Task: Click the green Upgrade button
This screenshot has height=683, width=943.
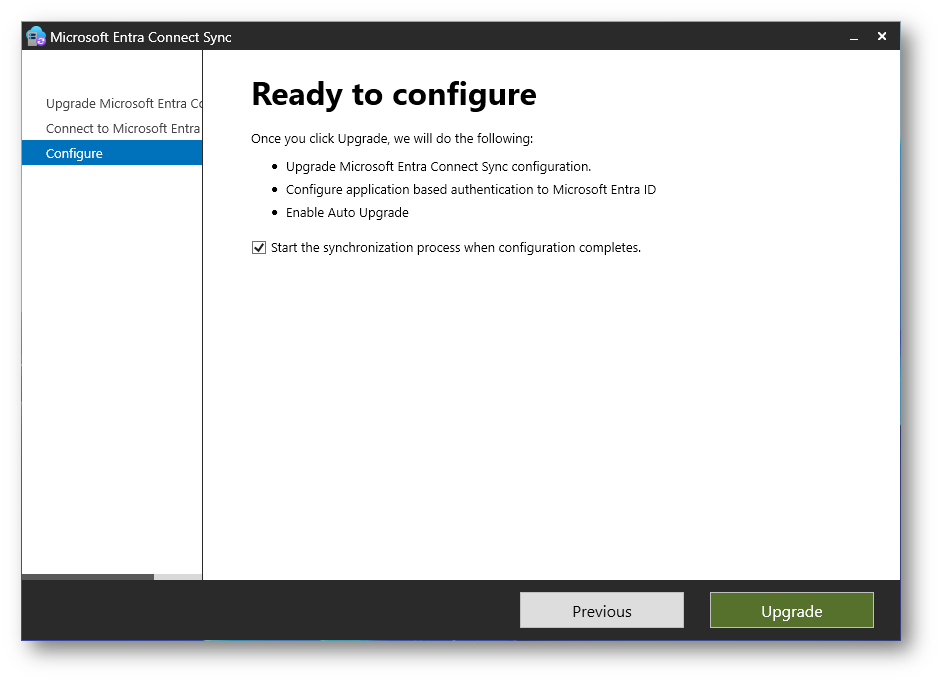Action: (791, 611)
